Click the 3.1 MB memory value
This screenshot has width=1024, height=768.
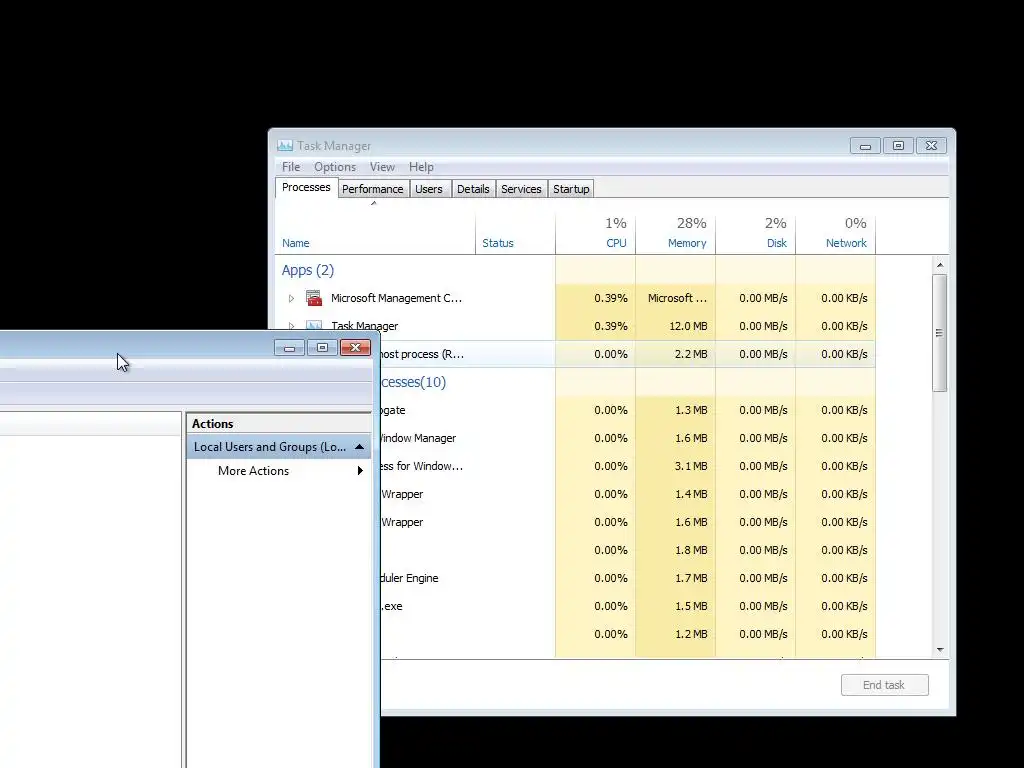691,466
